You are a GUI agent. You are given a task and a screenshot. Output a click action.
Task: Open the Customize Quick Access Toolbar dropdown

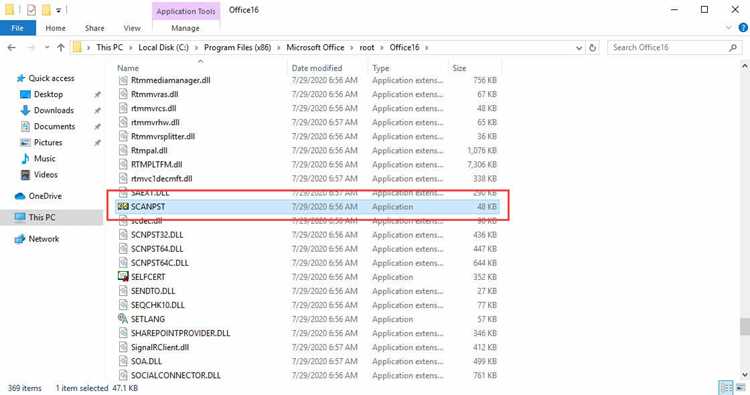click(x=58, y=10)
